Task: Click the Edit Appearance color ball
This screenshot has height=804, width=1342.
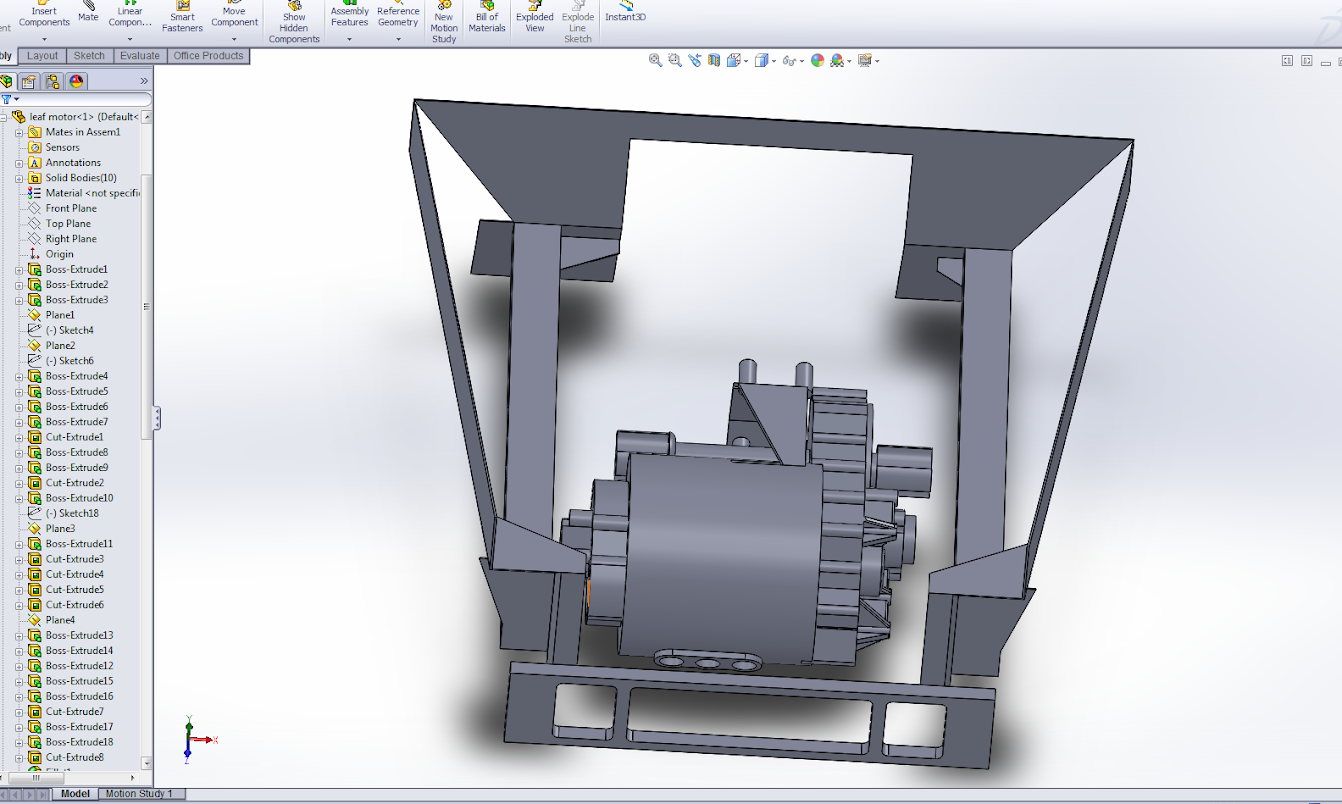Action: tap(817, 61)
